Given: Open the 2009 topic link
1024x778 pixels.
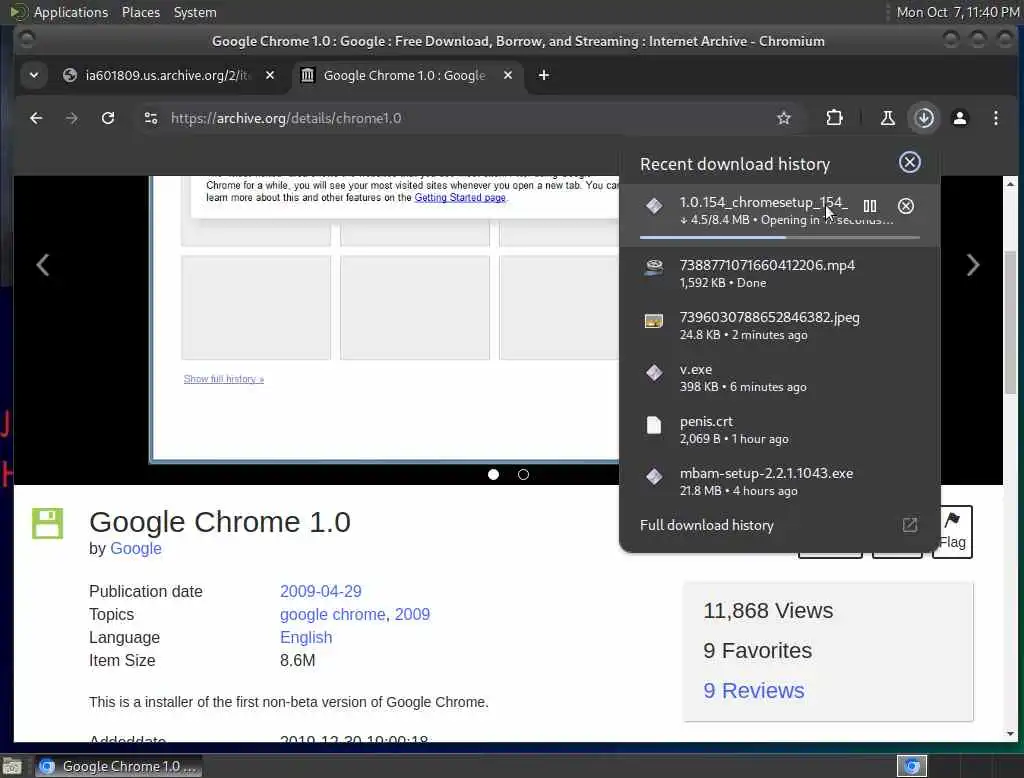Looking at the screenshot, I should (412, 614).
